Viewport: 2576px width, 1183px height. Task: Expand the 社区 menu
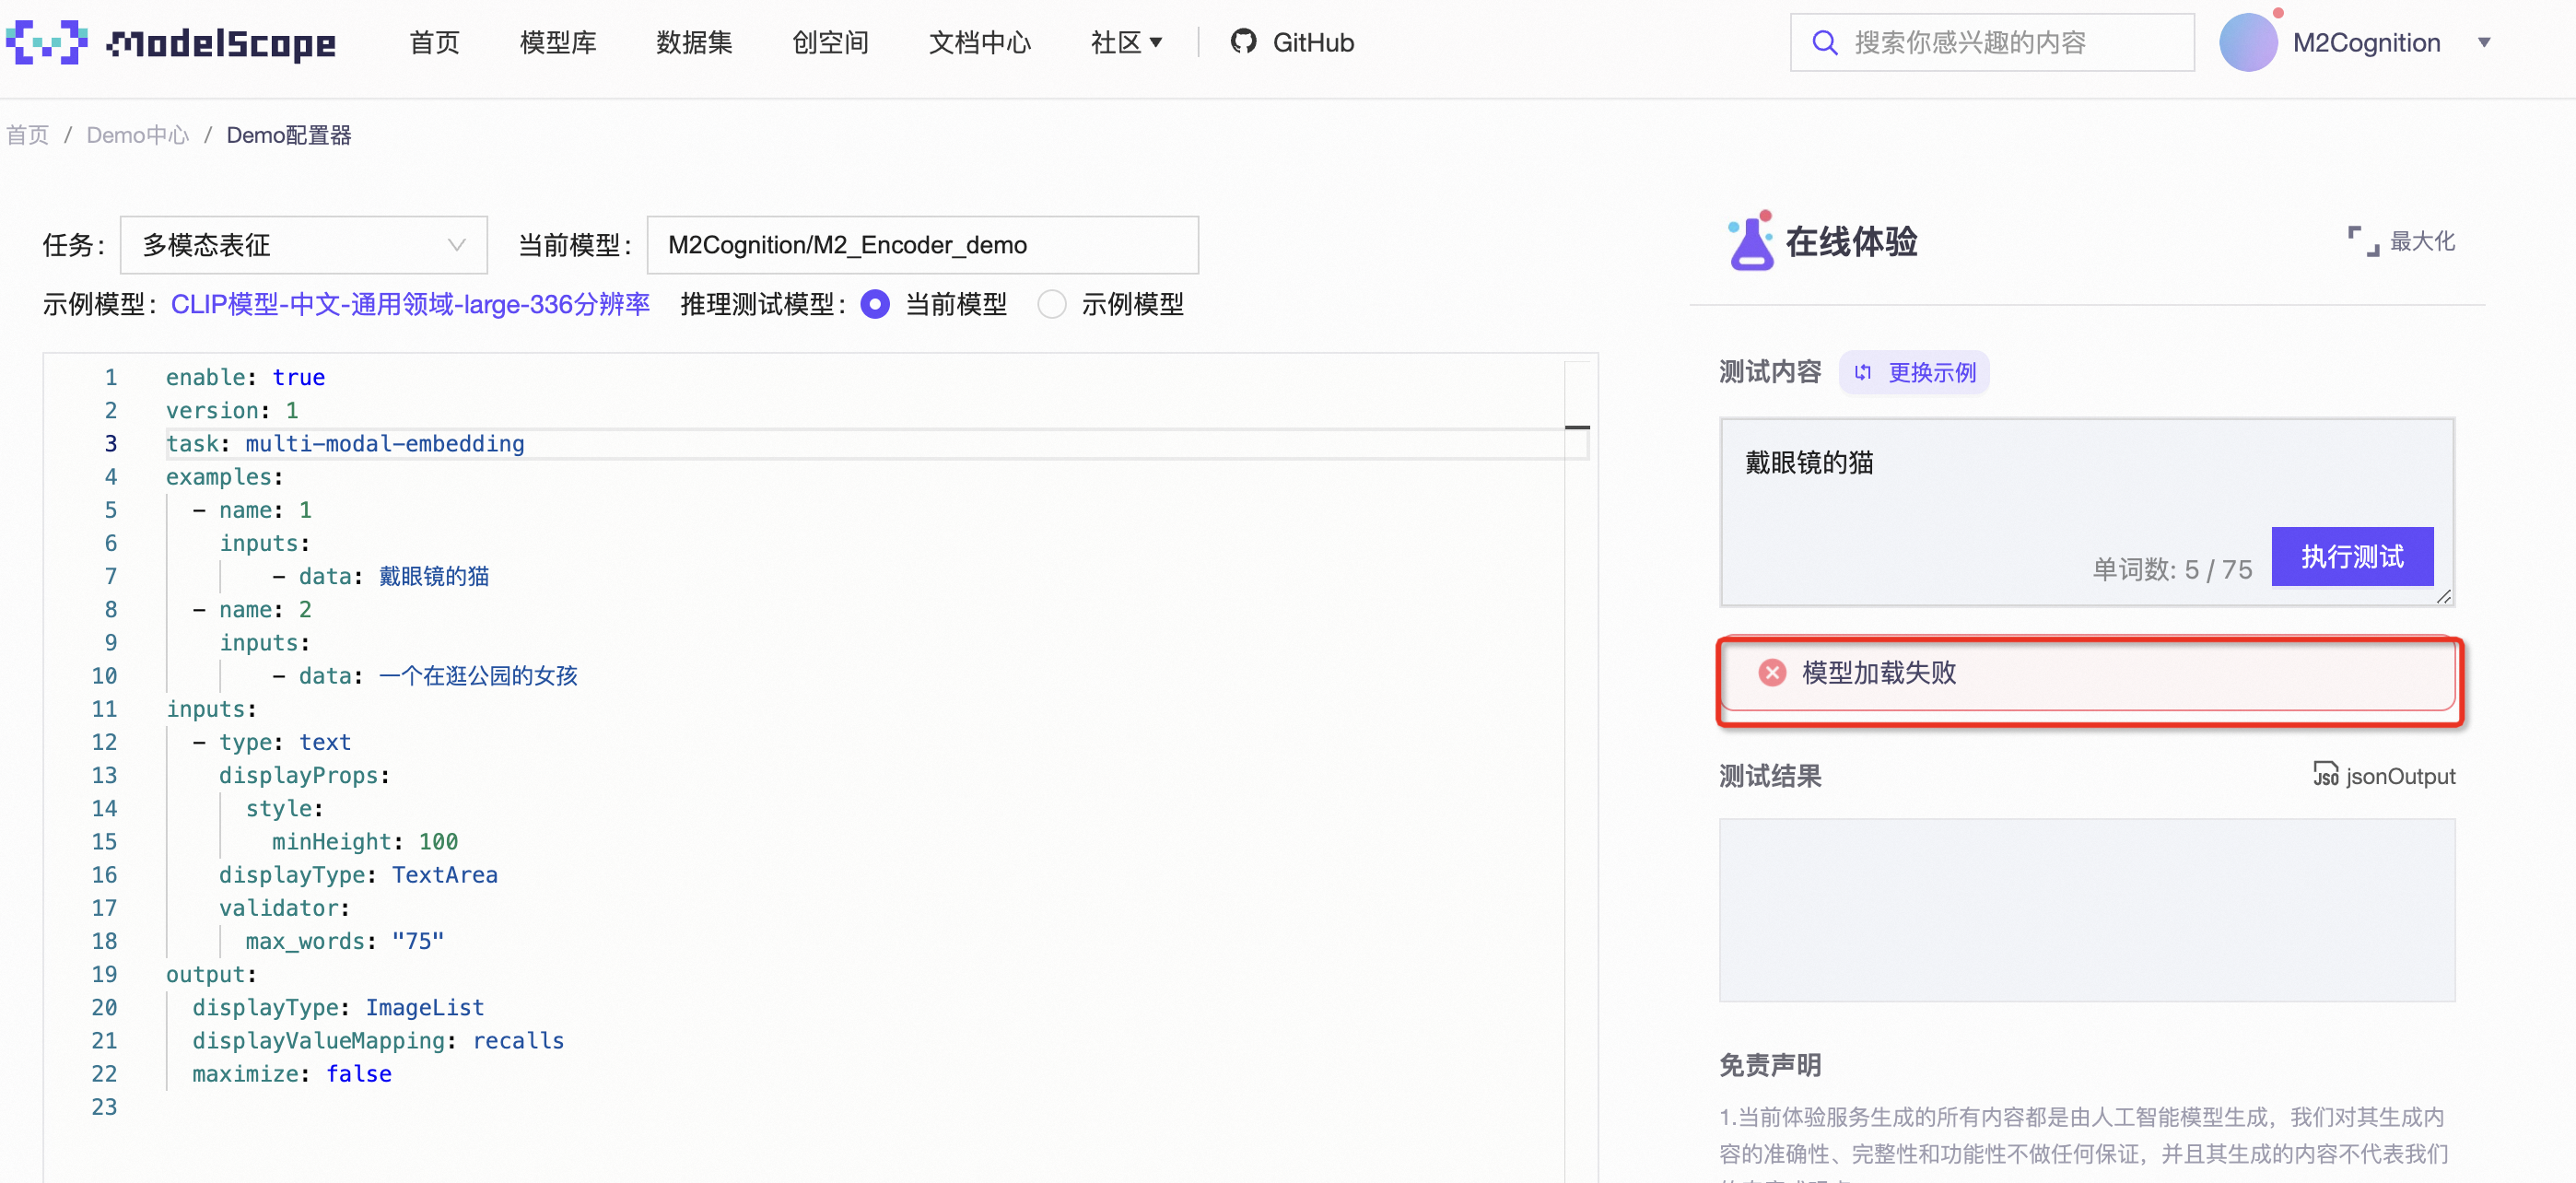pyautogui.click(x=1125, y=43)
